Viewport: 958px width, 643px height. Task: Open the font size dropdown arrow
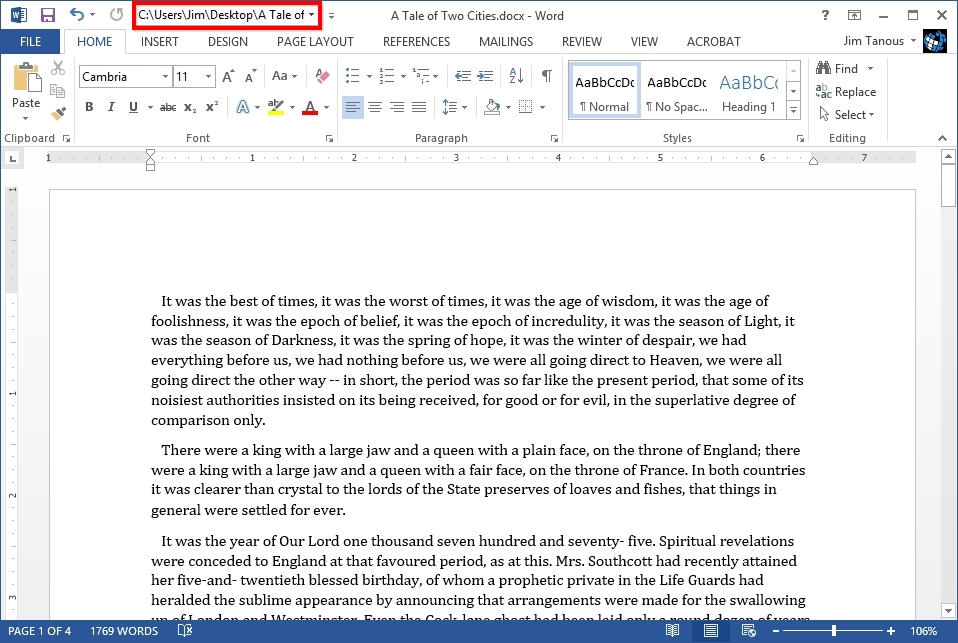click(x=208, y=76)
